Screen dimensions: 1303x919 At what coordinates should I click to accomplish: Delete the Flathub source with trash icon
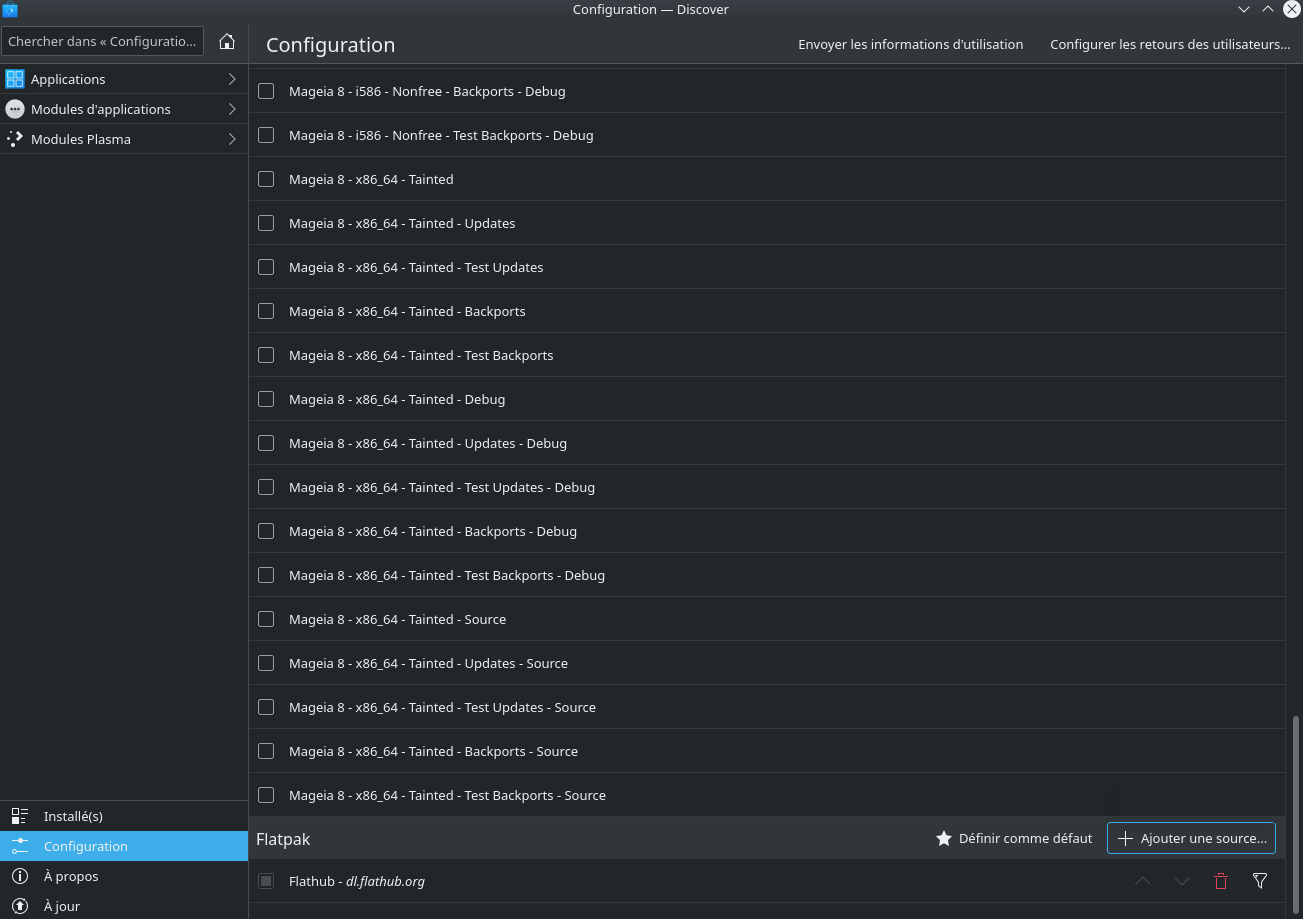tap(1221, 881)
